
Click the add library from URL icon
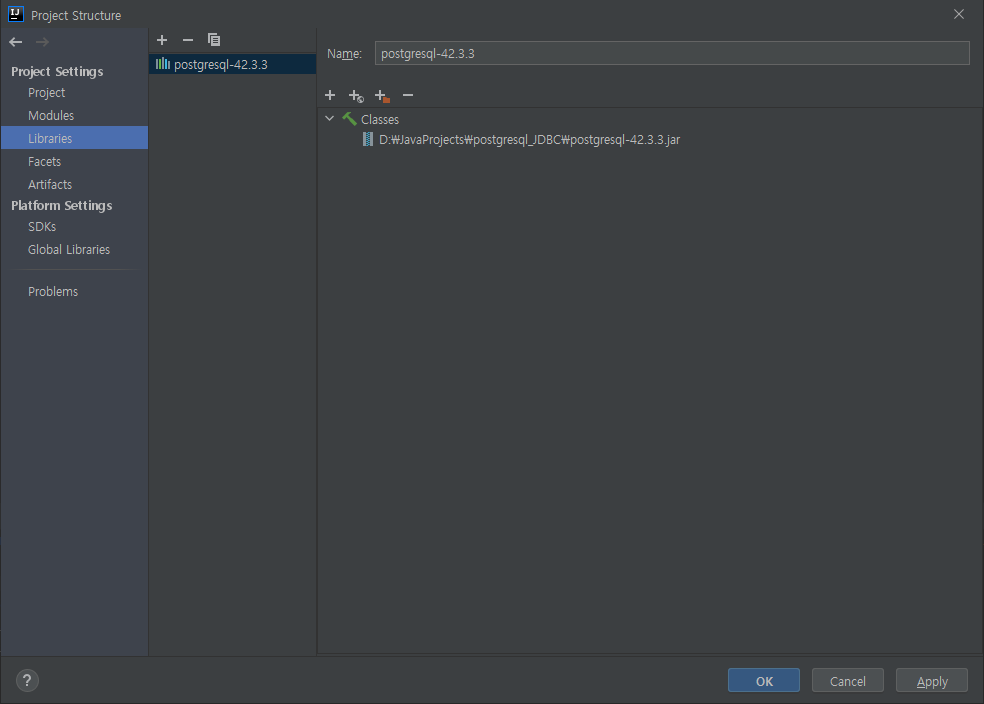coord(356,95)
